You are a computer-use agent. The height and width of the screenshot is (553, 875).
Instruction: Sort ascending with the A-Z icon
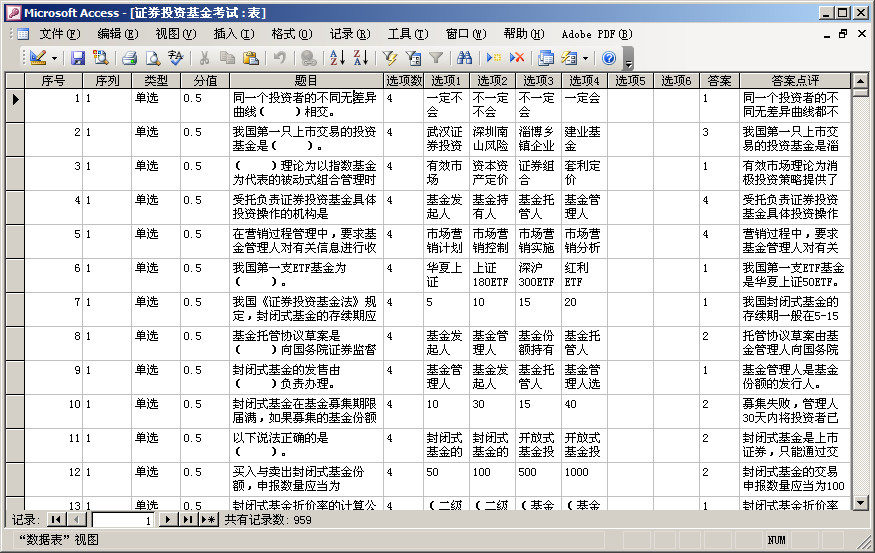(x=337, y=57)
